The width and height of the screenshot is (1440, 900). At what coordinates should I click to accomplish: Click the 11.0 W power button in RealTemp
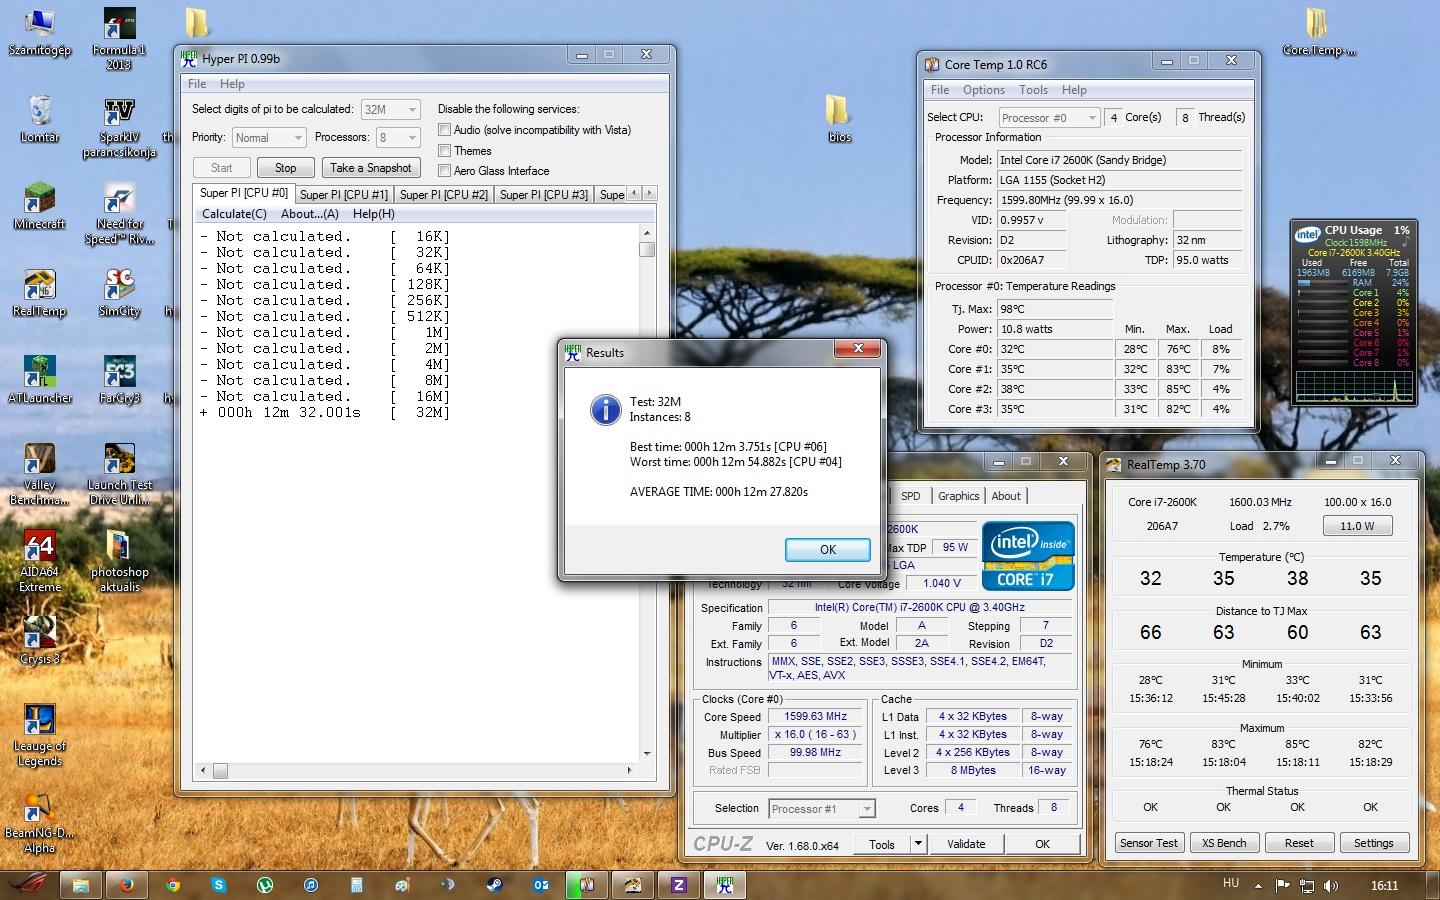[1357, 526]
